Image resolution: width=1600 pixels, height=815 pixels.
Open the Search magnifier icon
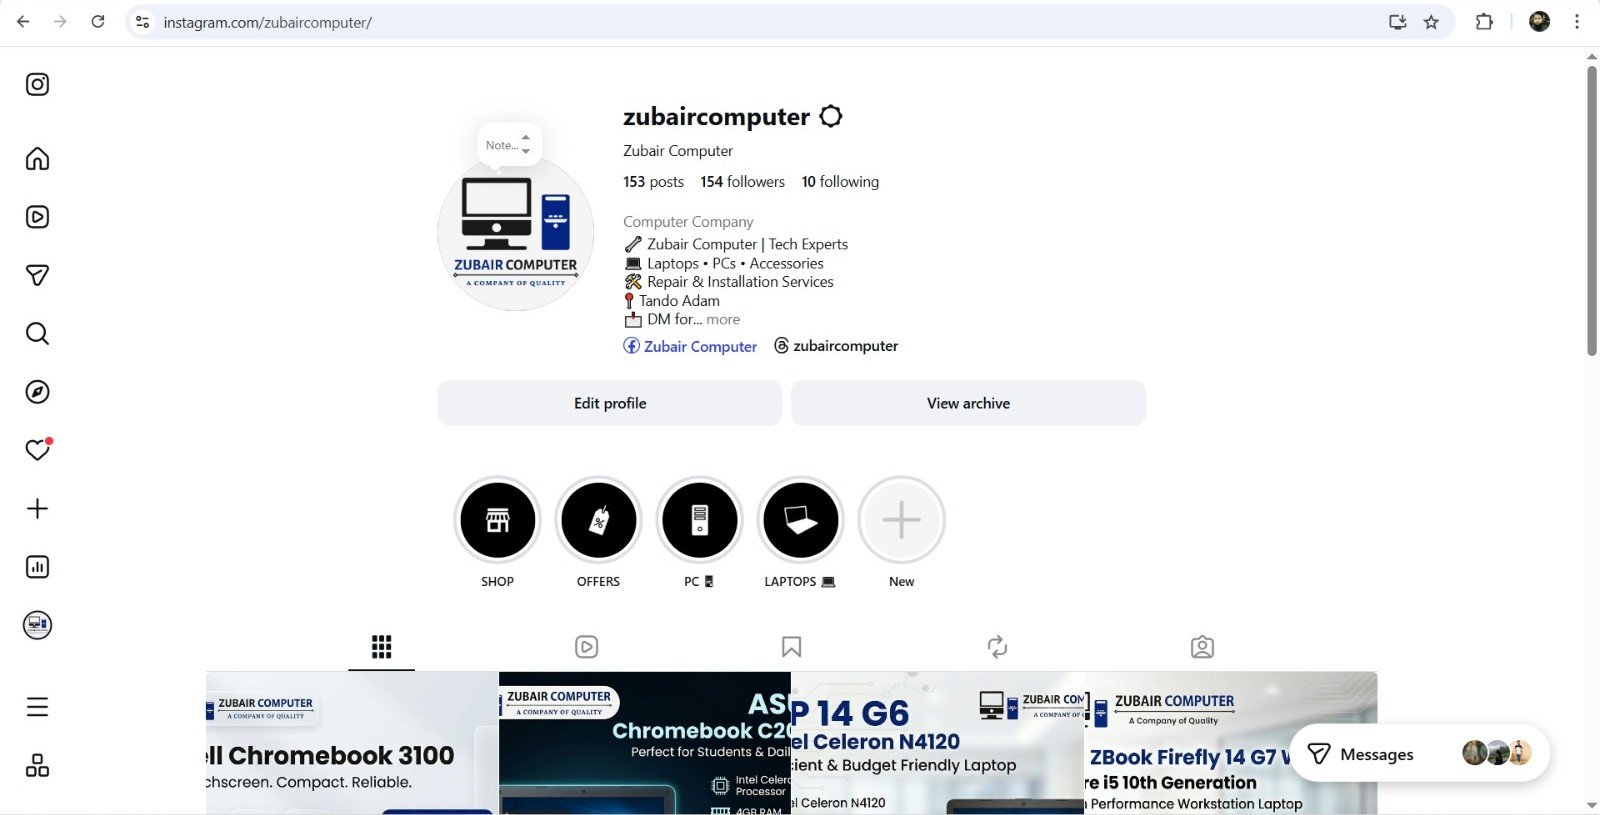click(37, 333)
